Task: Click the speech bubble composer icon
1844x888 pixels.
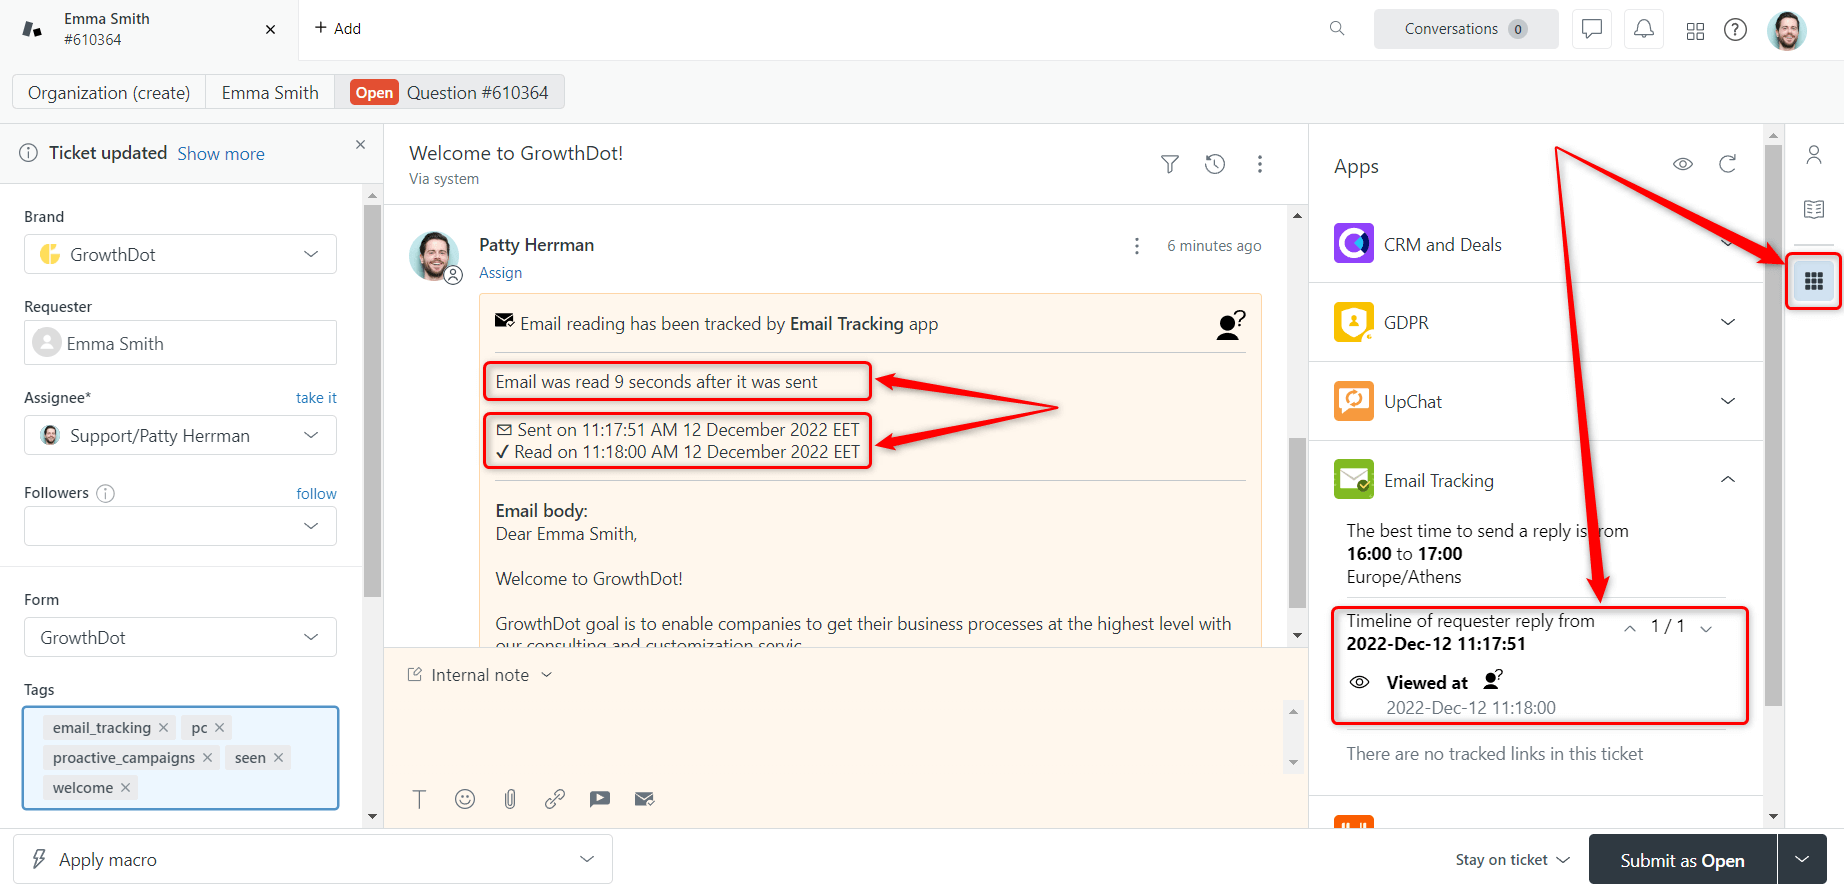Action: (x=600, y=799)
